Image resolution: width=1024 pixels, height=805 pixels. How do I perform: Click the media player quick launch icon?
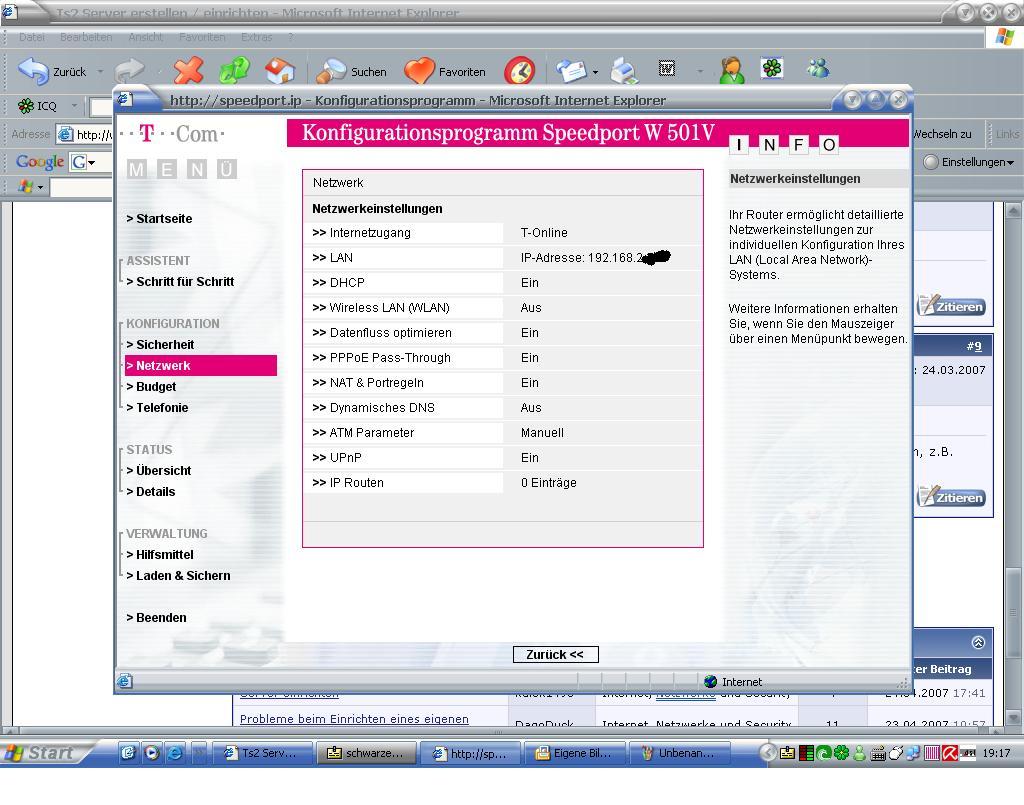click(152, 753)
